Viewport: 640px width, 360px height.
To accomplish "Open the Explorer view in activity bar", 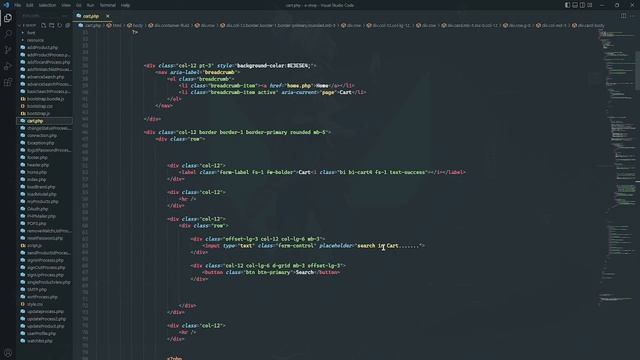I will pyautogui.click(x=8, y=18).
